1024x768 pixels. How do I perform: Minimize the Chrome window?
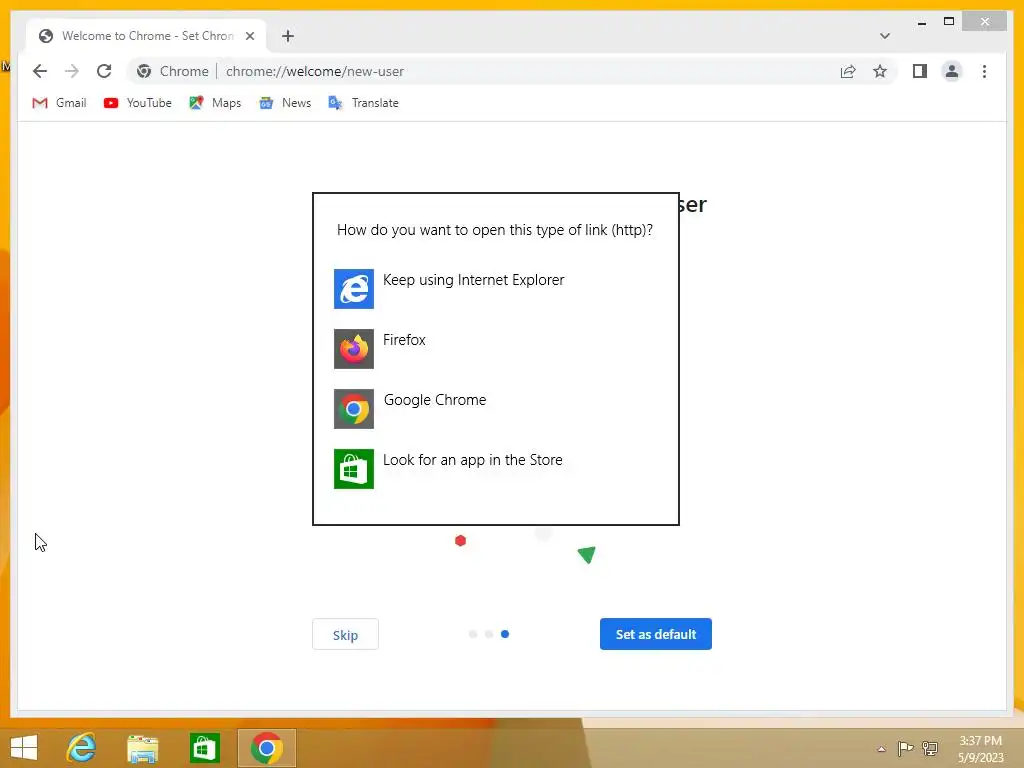pos(921,22)
